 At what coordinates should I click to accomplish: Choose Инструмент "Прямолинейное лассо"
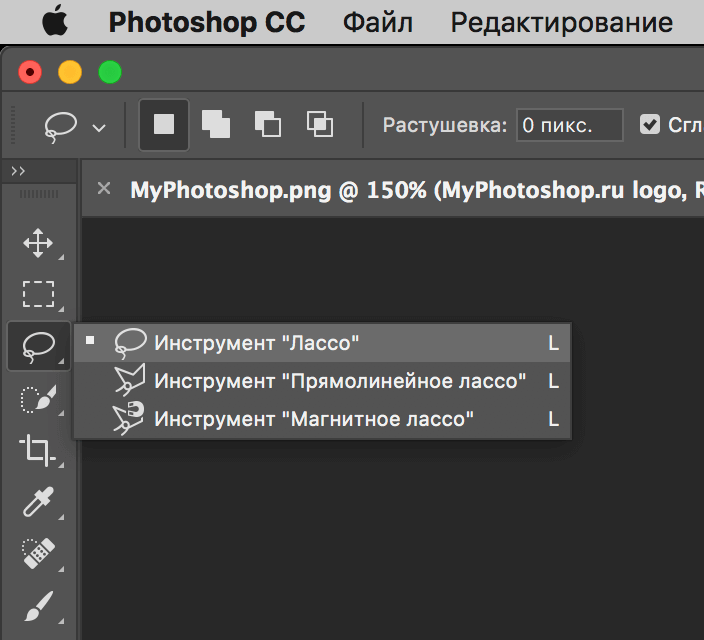(x=322, y=381)
